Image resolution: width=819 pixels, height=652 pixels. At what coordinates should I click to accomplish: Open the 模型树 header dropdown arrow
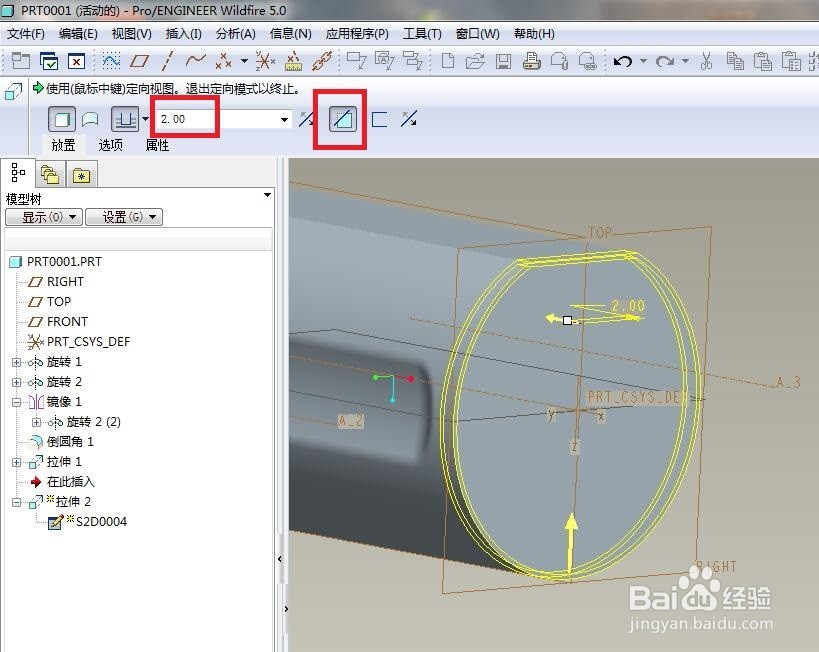click(x=267, y=195)
